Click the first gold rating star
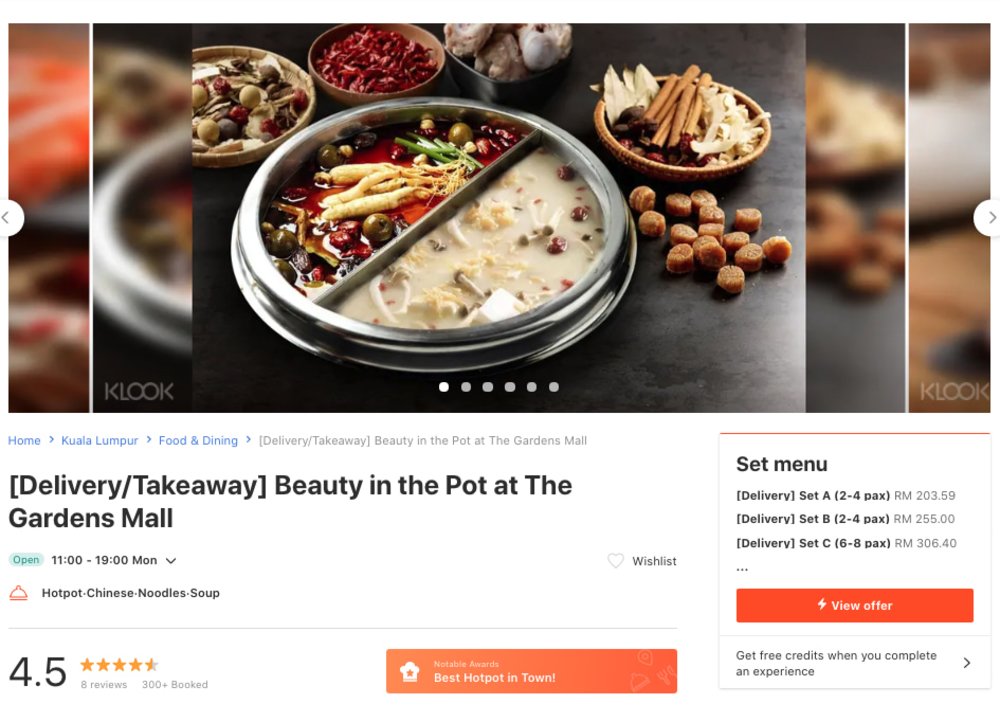Screen dimensions: 1000x721 click(x=86, y=663)
